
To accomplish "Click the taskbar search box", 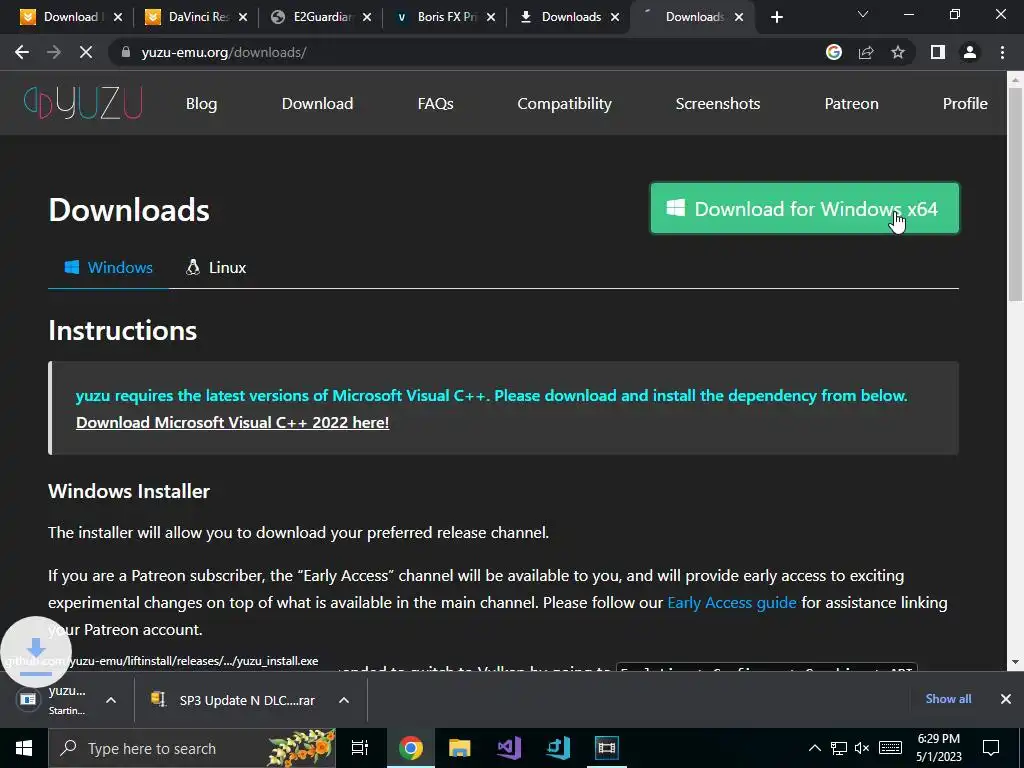I will pos(192,748).
